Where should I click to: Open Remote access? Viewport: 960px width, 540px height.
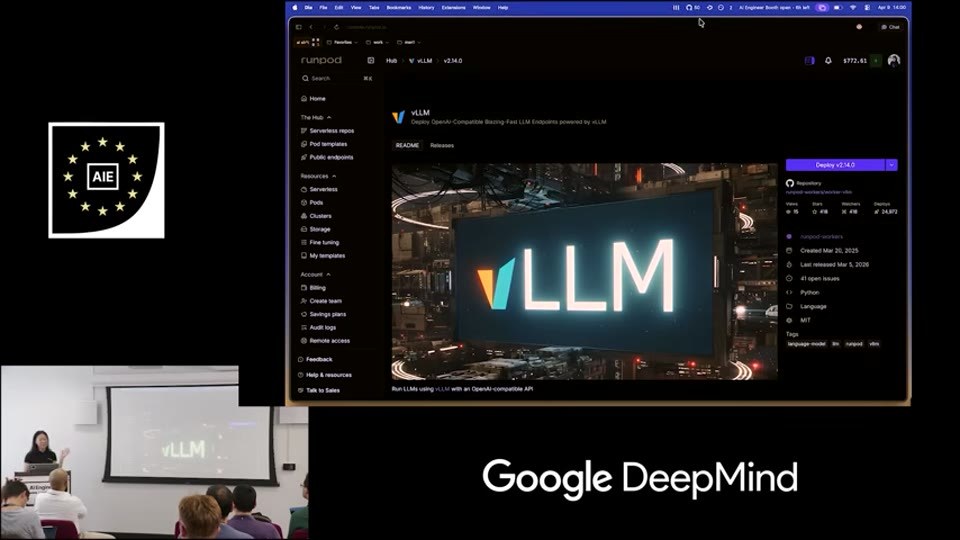tap(325, 341)
